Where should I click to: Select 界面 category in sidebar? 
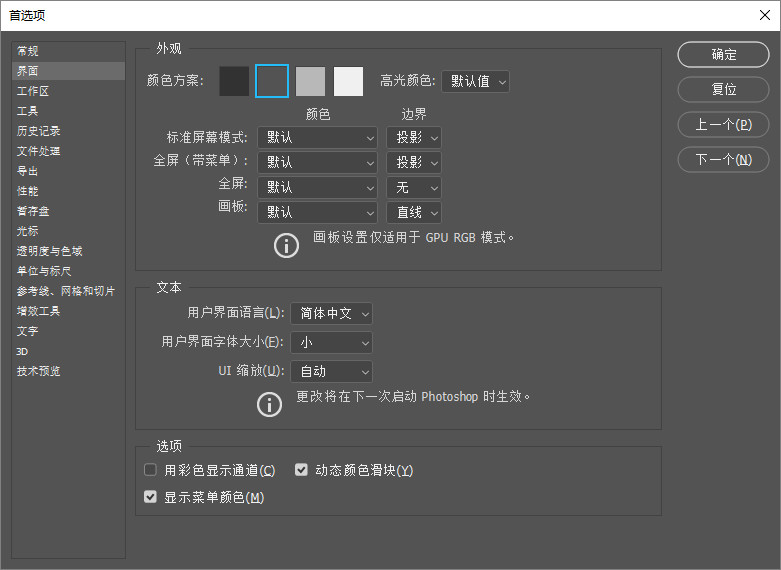[x=68, y=71]
